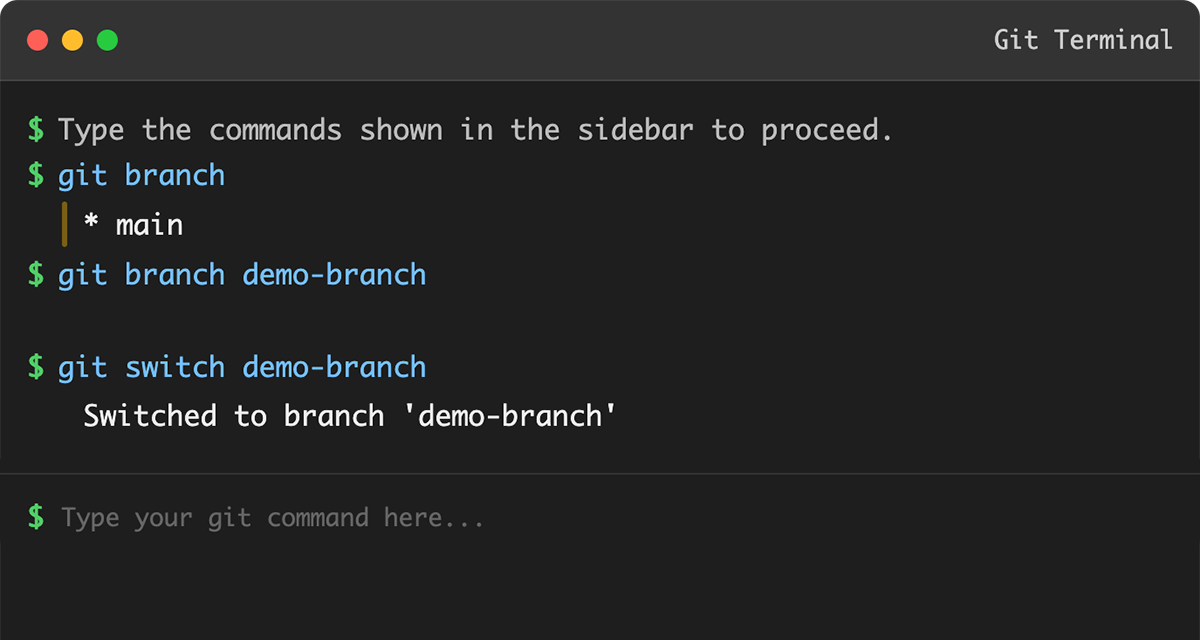Click the git switch demo-branch command

[240, 367]
